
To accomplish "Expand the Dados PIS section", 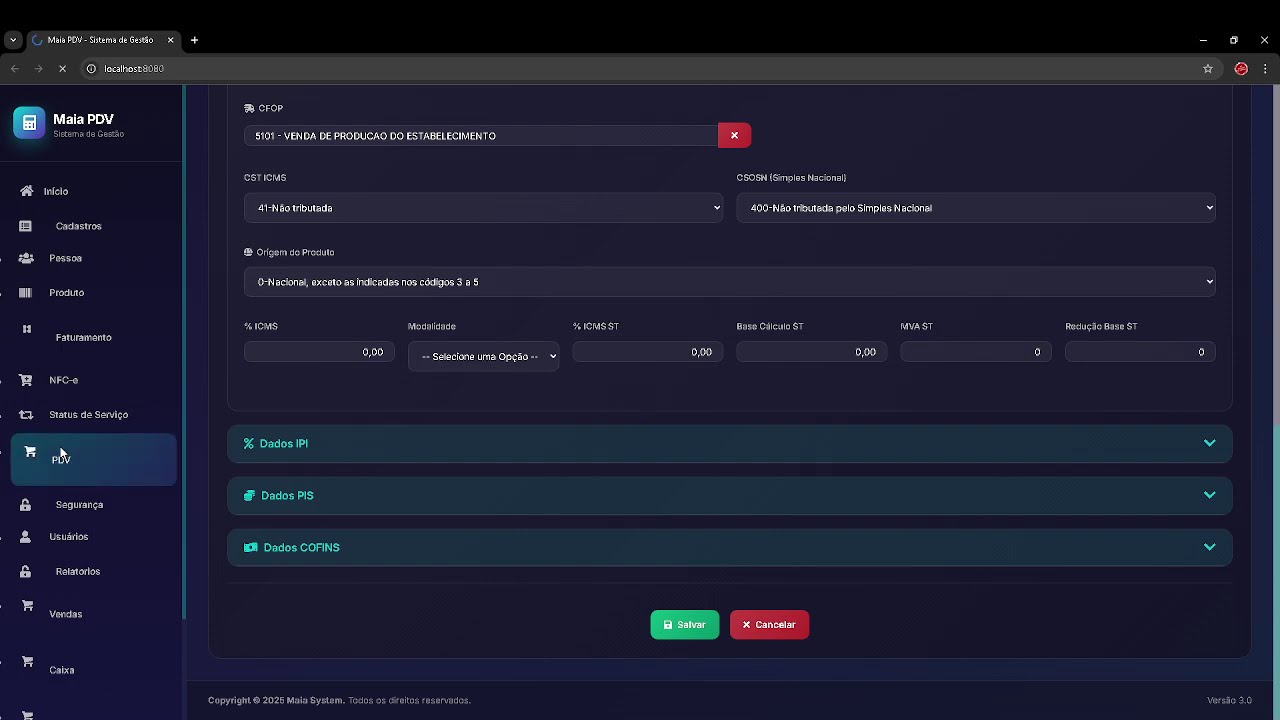I will pyautogui.click(x=730, y=495).
